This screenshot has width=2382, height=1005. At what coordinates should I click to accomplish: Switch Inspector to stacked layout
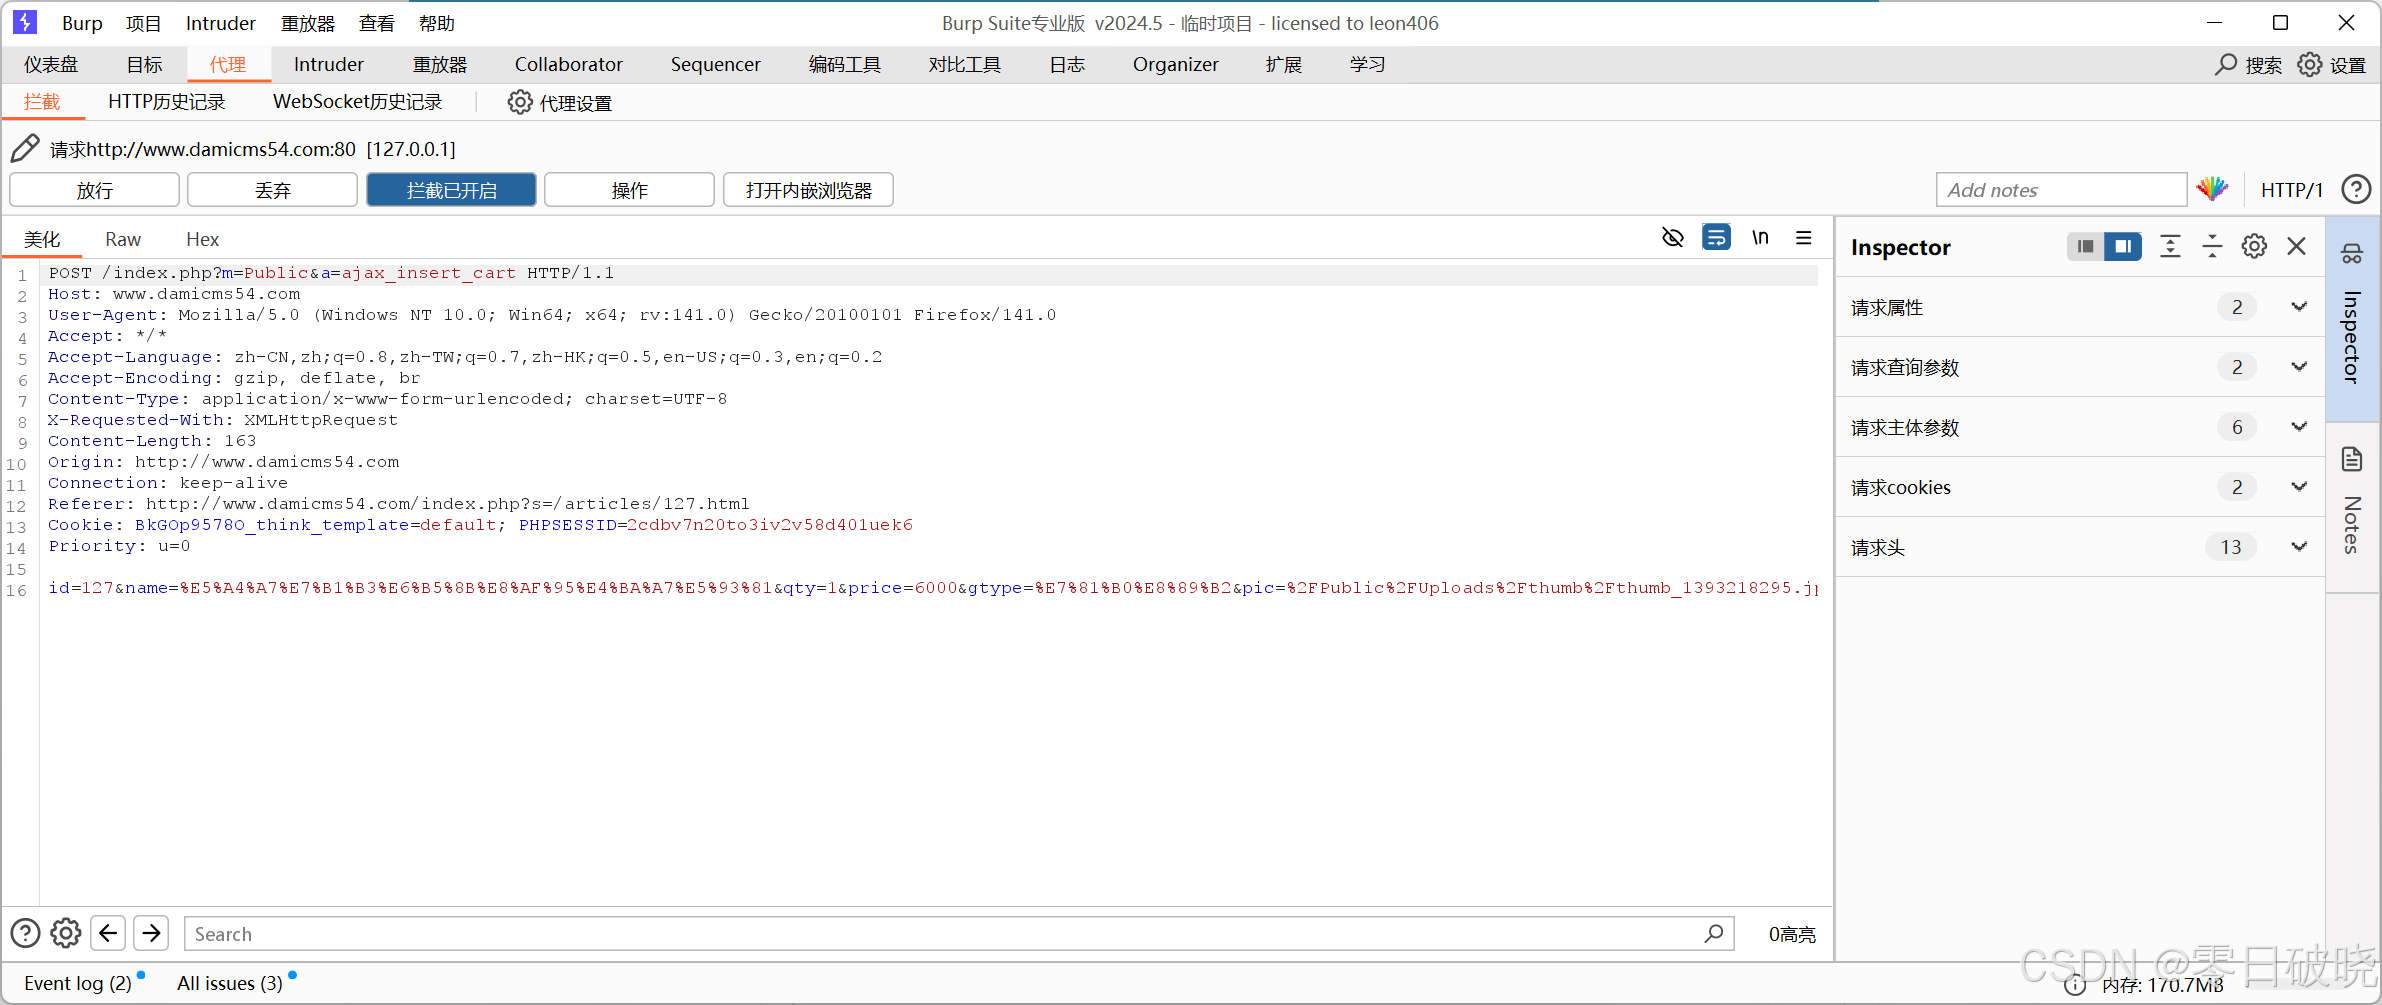pyautogui.click(x=2123, y=246)
